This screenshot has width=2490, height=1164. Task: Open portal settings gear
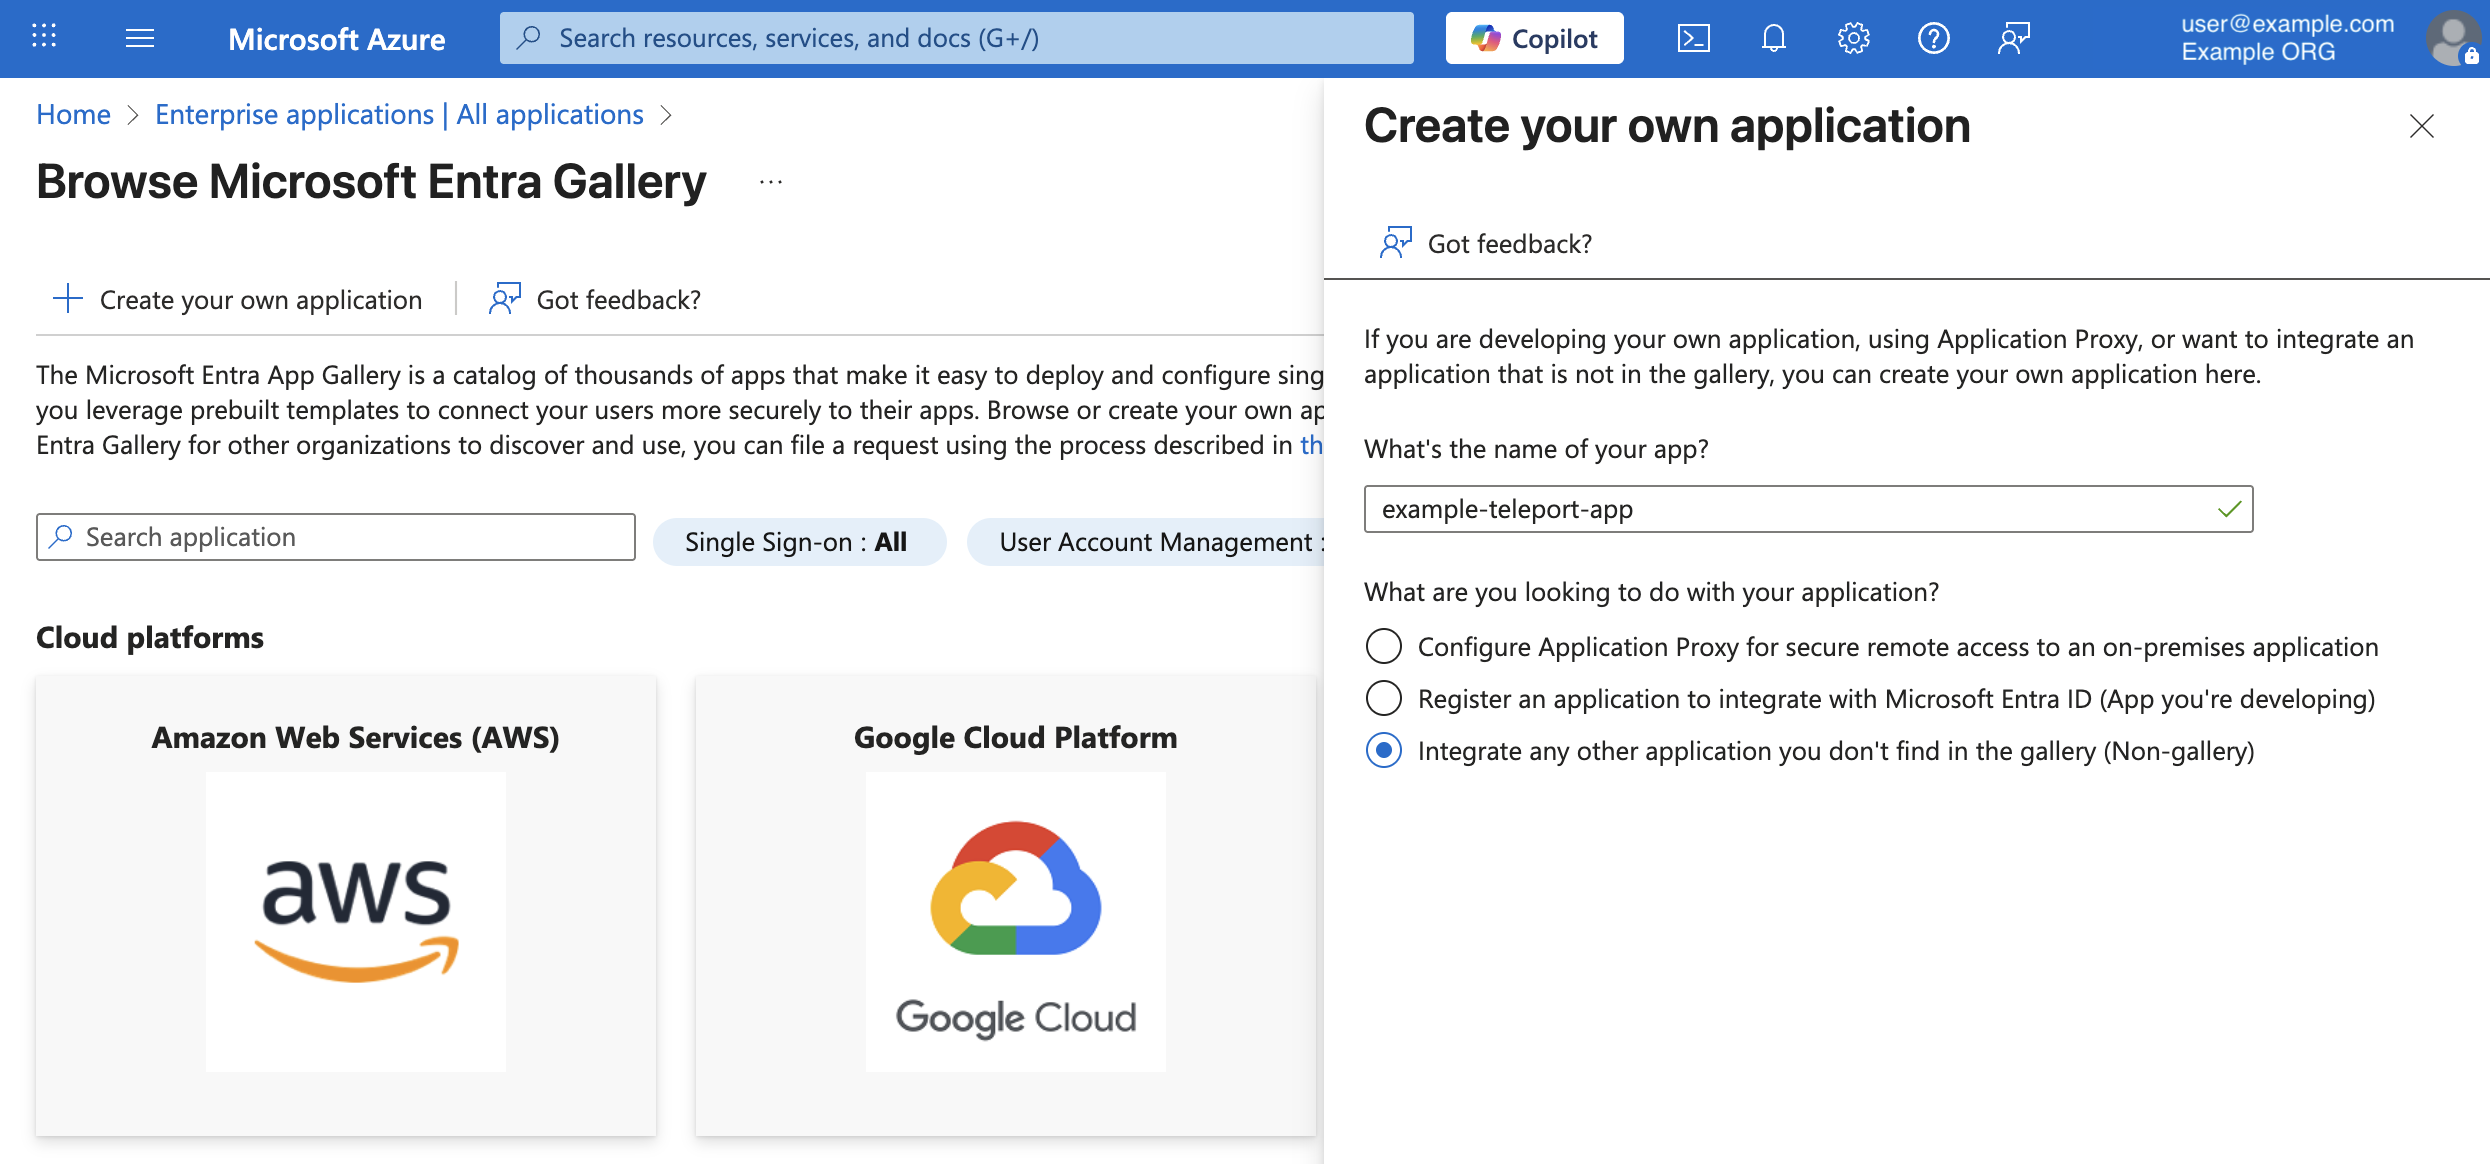[x=1853, y=38]
